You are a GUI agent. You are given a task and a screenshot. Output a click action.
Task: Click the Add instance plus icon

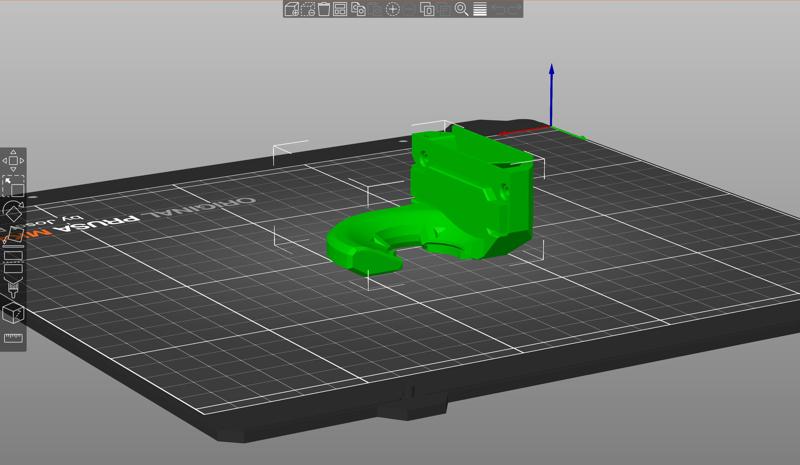(x=392, y=9)
